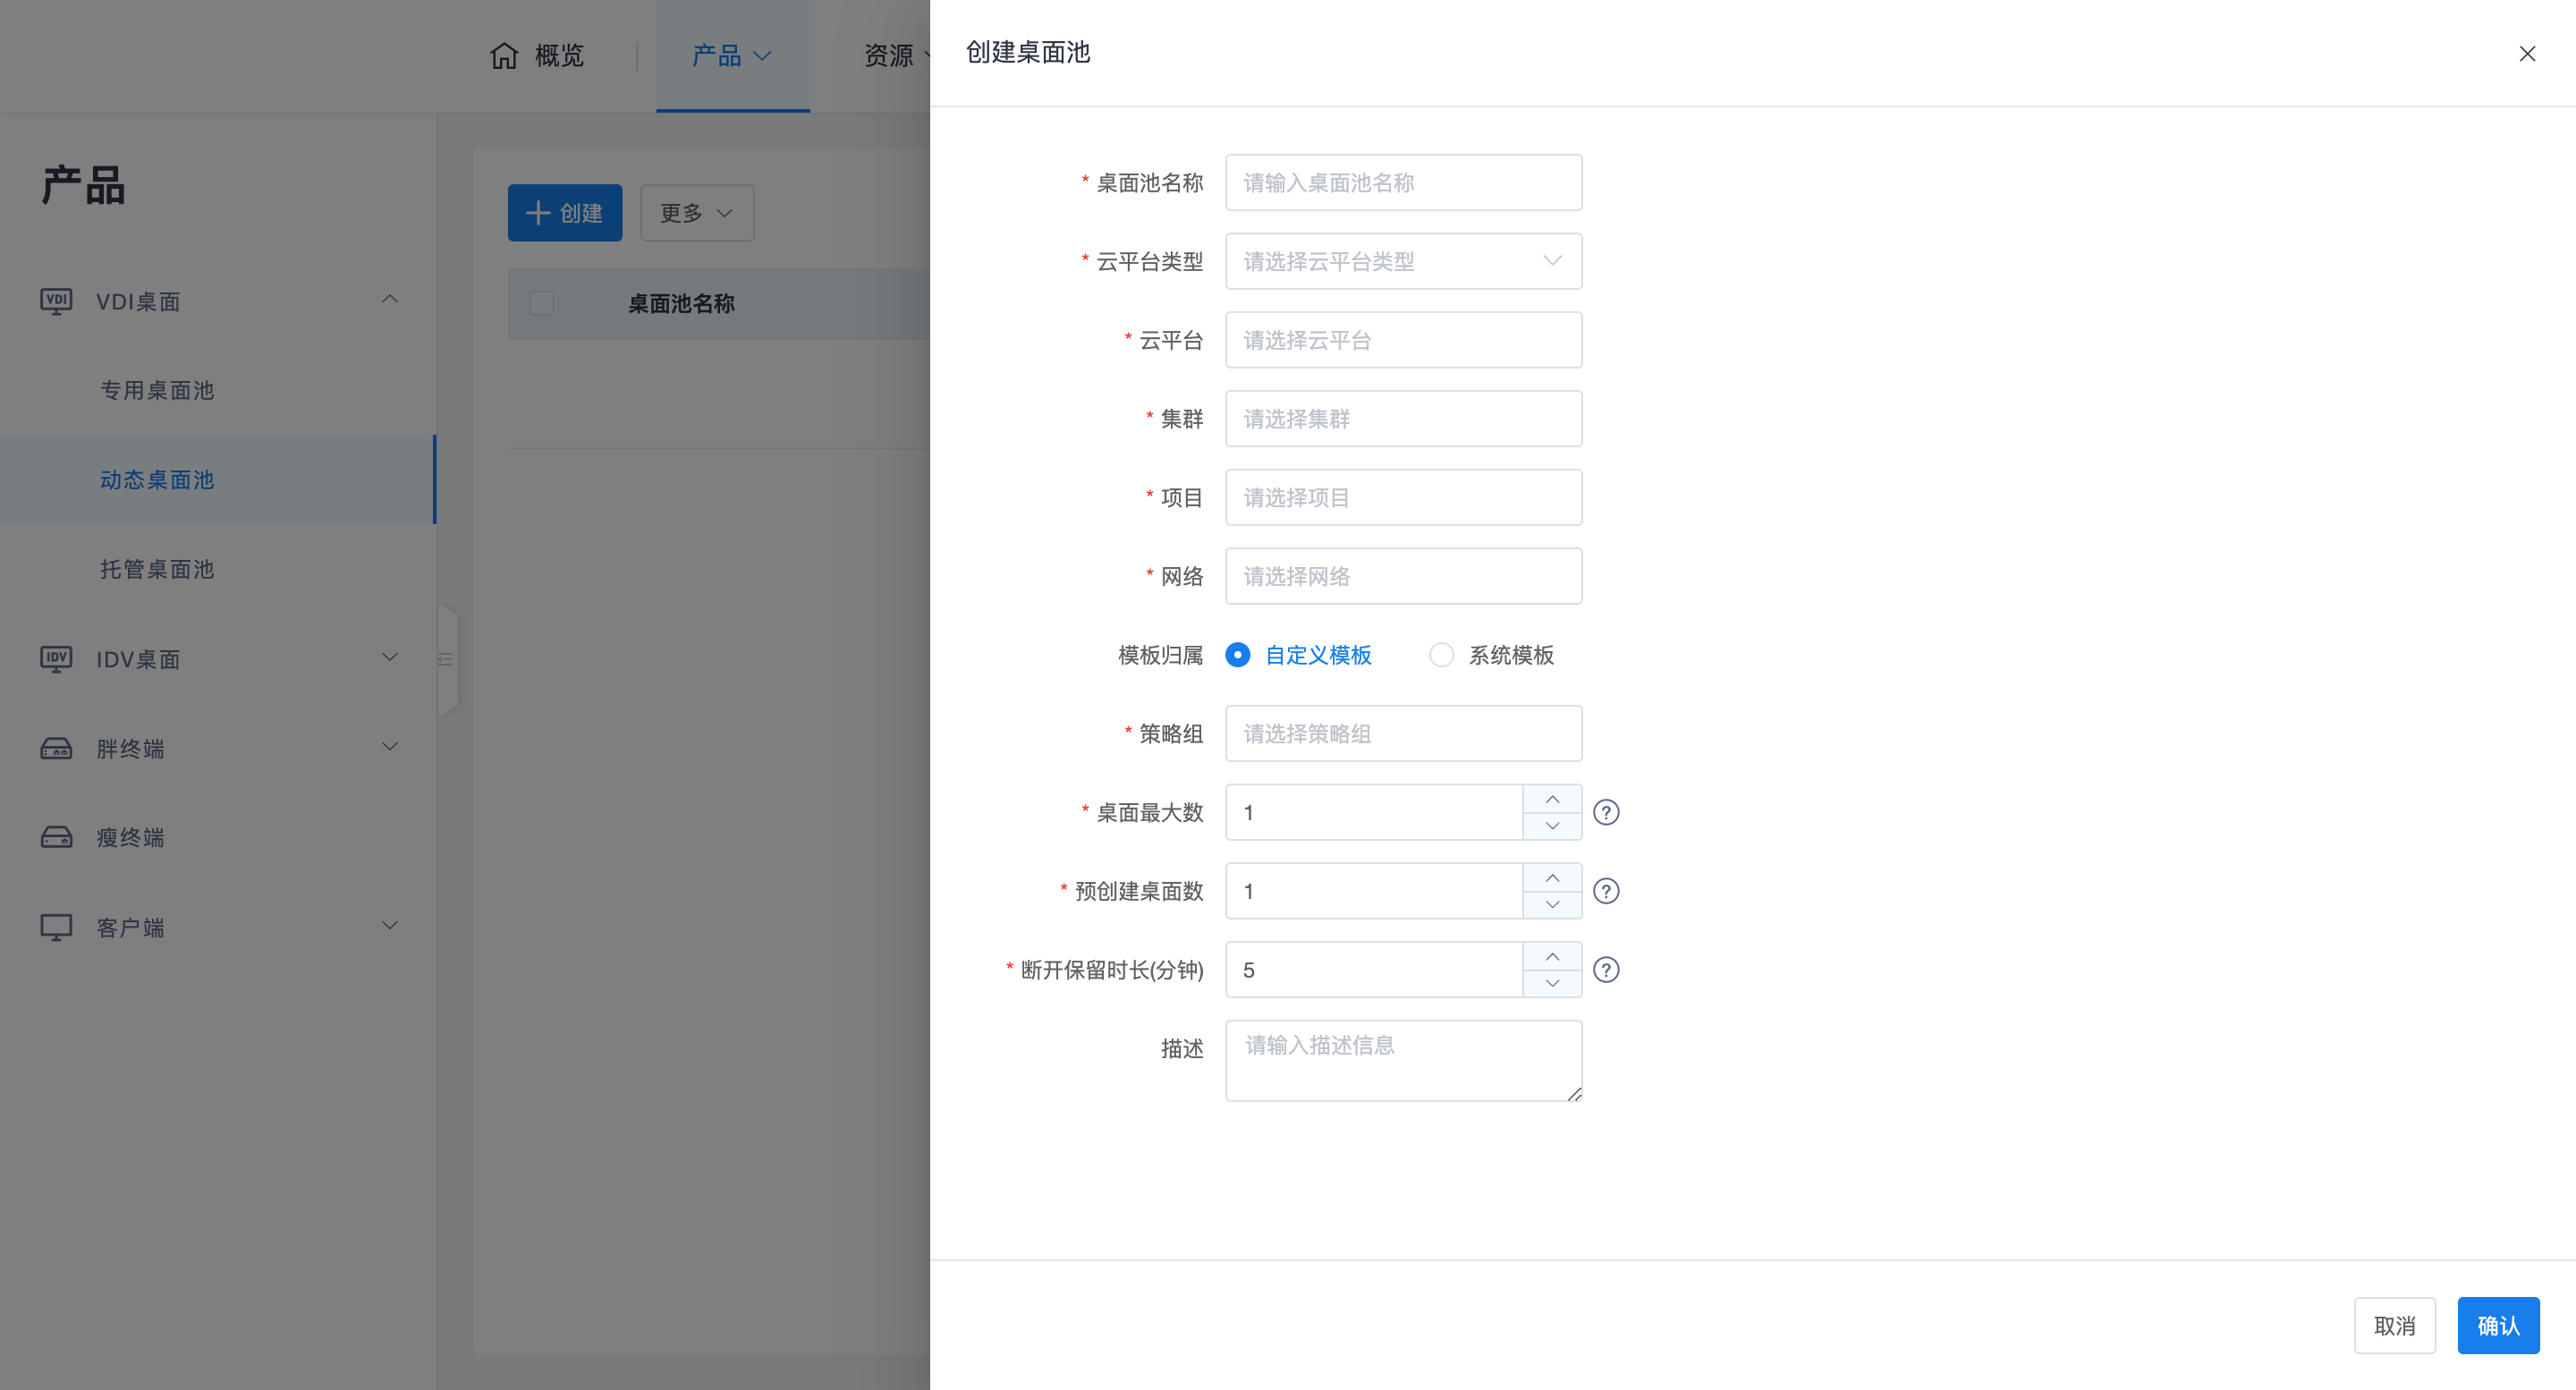2576x1390 pixels.
Task: Expand the 胖终端 menu group
Action: (390, 746)
